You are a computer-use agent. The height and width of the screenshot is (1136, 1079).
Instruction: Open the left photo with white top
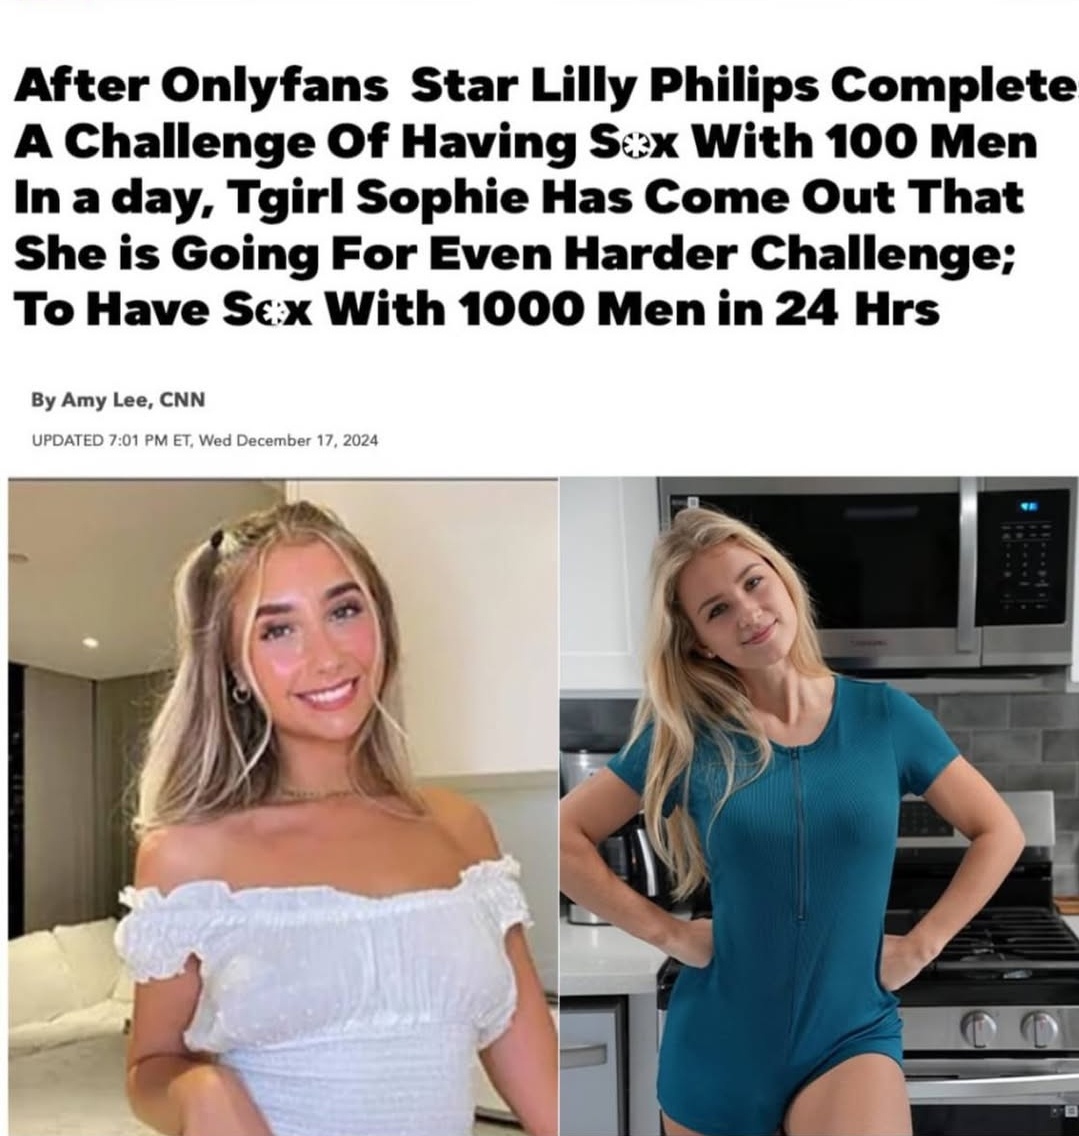(x=283, y=806)
